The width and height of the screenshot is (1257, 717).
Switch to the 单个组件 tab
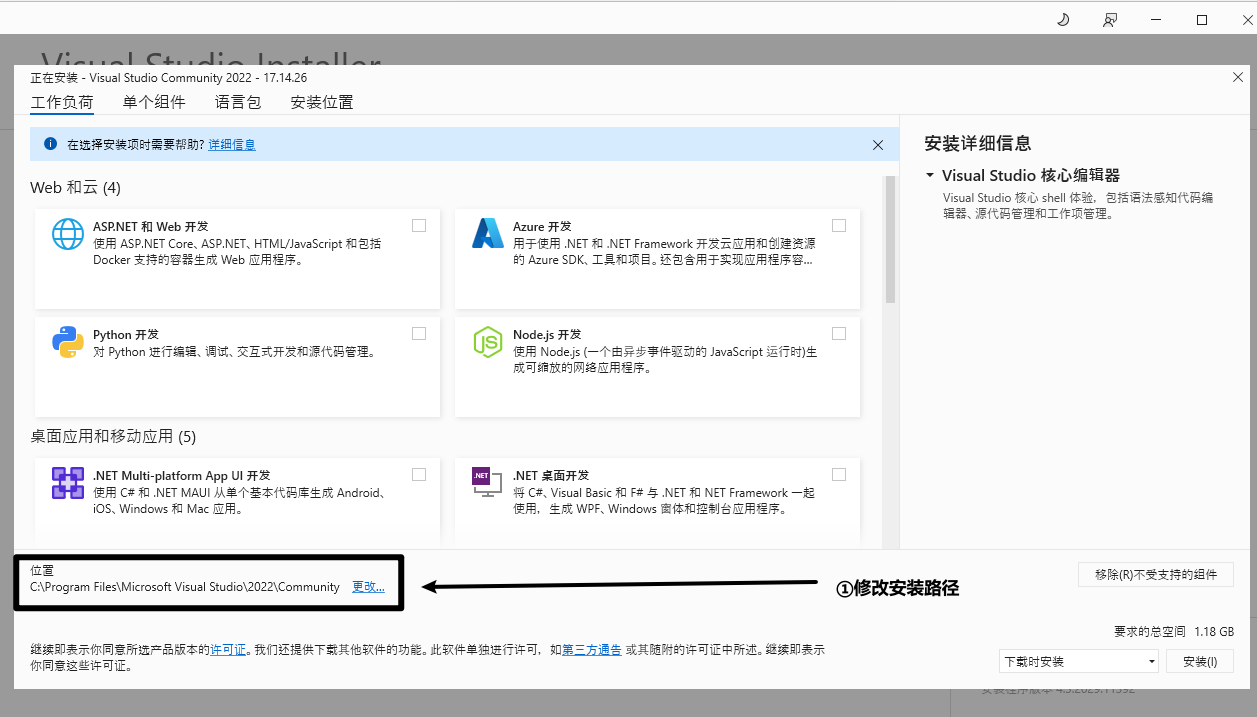tap(154, 102)
